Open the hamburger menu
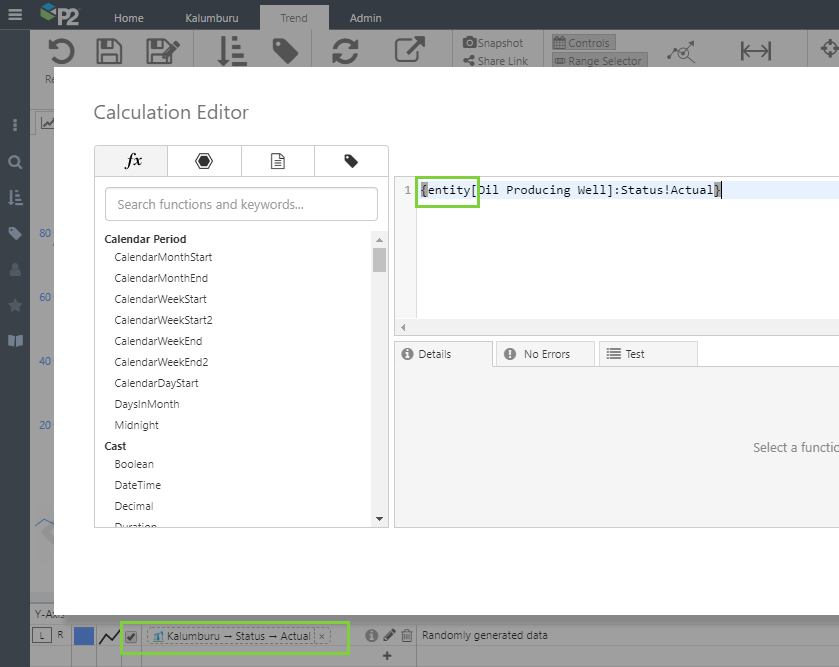 point(15,14)
